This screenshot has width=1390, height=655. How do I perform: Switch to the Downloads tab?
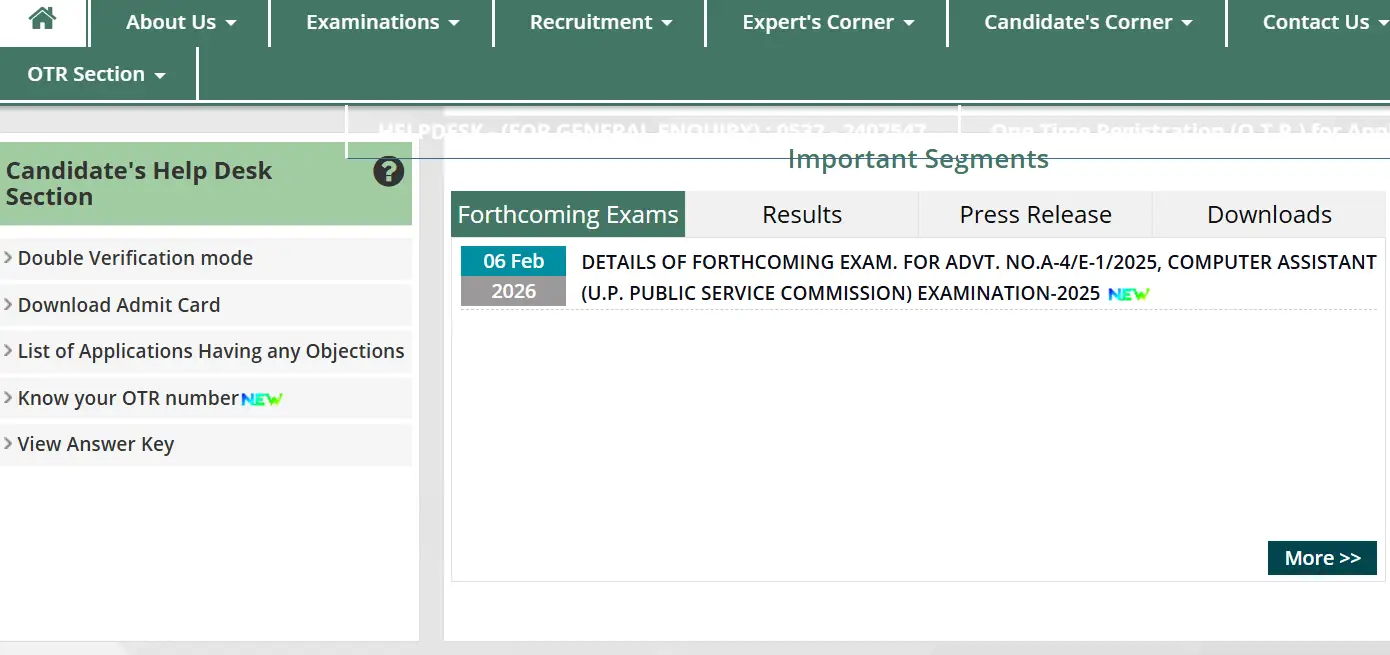coord(1270,214)
